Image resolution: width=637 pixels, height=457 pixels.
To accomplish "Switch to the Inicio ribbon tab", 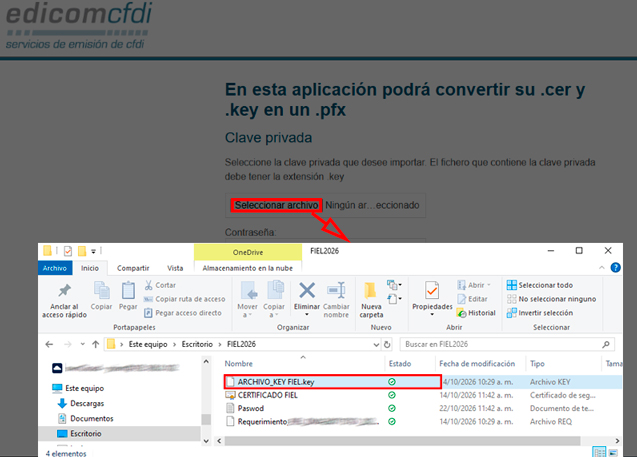I will click(90, 268).
